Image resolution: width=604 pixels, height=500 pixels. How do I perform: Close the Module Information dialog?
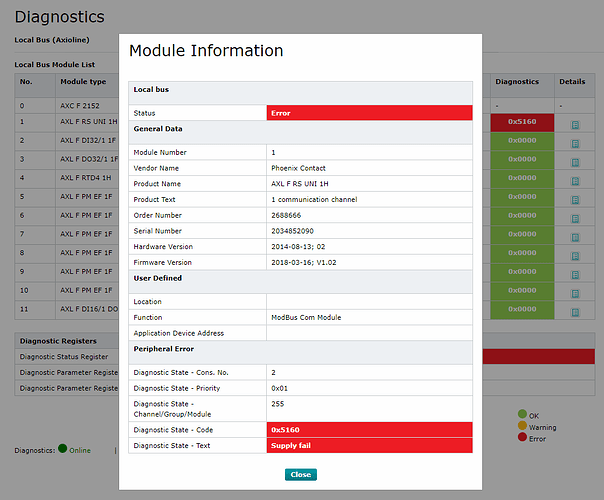tap(300, 475)
